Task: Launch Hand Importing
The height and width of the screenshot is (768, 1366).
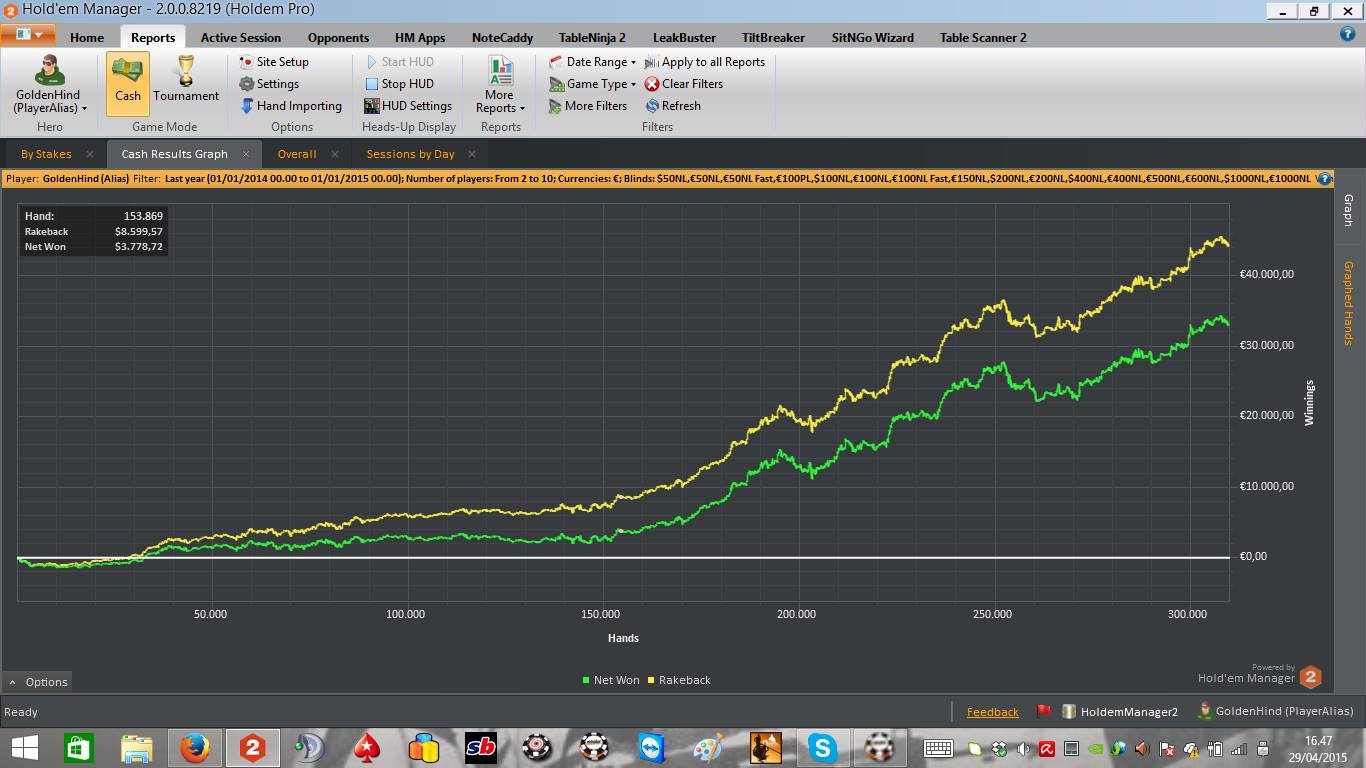Action: pos(291,106)
